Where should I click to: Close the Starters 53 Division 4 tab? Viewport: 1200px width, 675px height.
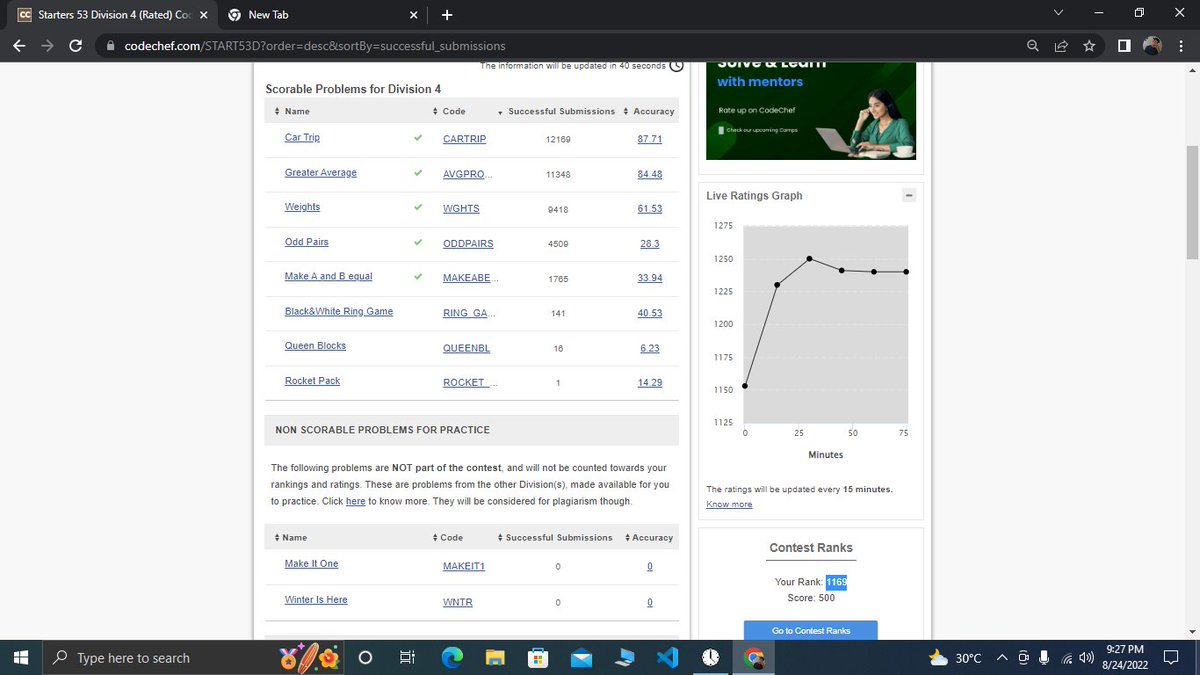(202, 15)
